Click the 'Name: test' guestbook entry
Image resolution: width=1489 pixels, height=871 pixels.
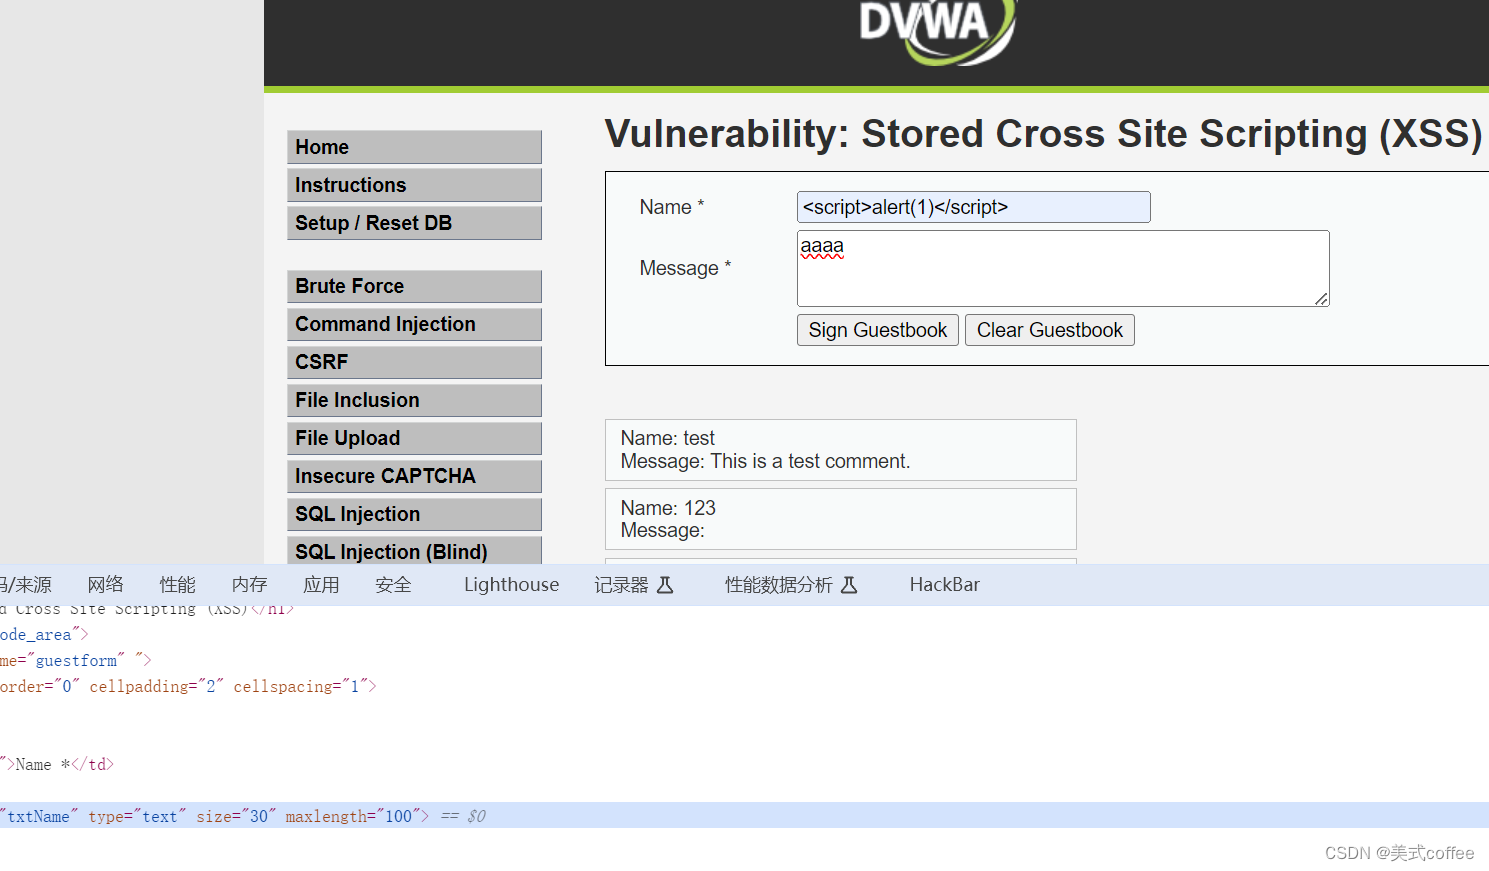point(840,450)
